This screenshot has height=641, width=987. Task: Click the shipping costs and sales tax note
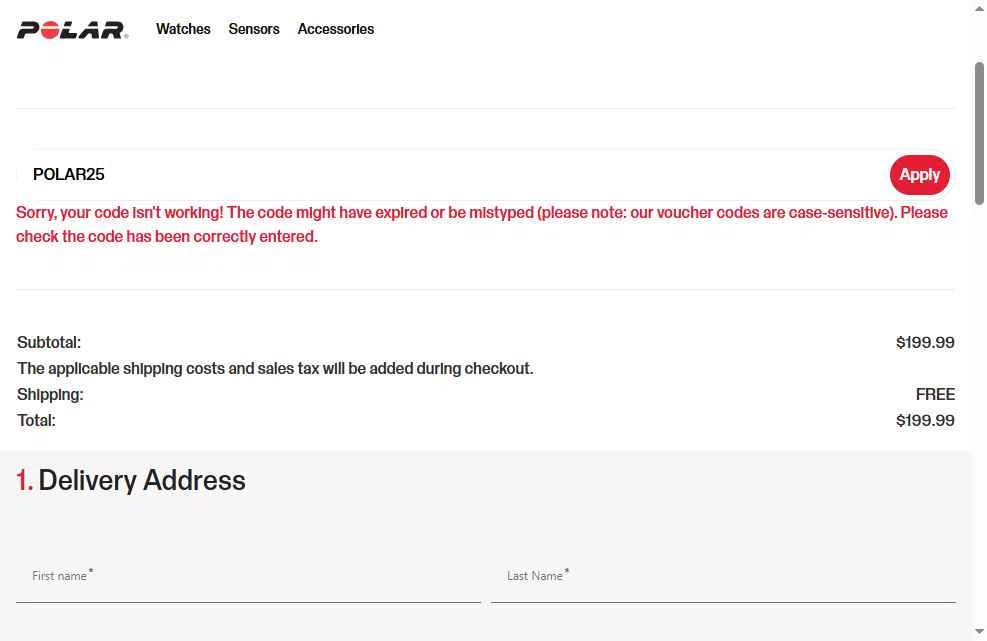[275, 368]
